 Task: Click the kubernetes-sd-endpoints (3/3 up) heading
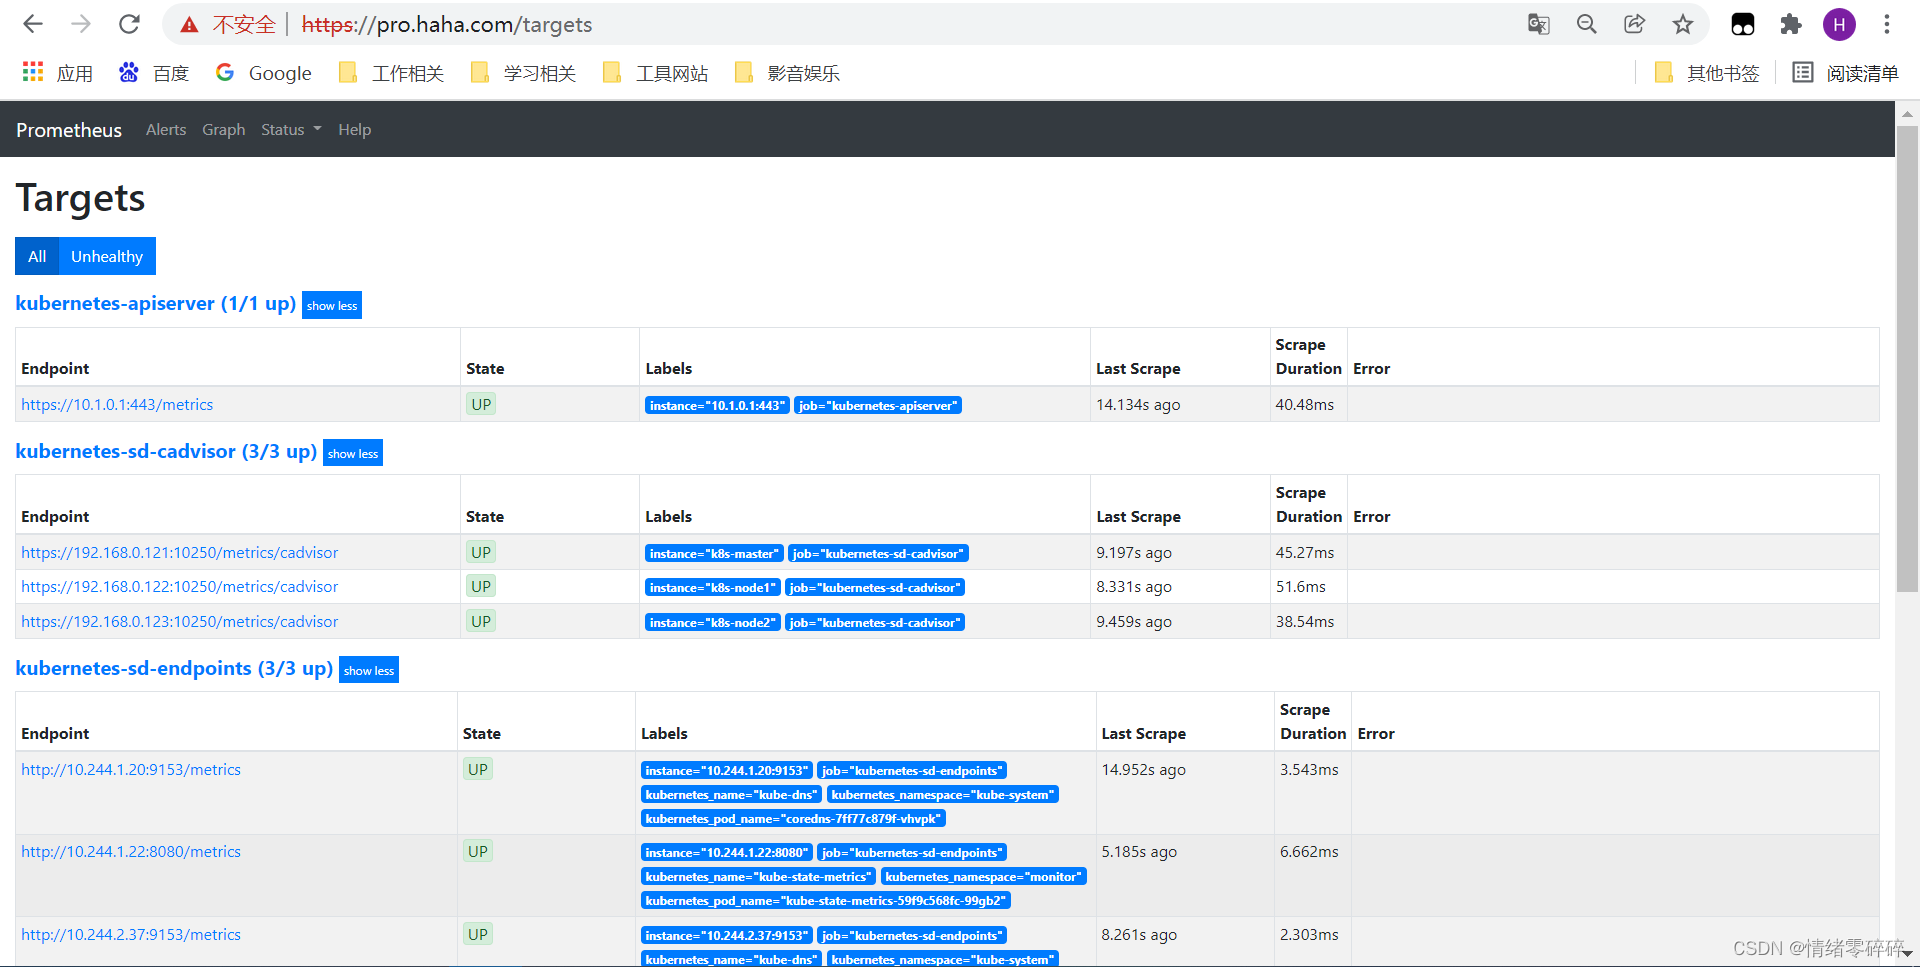(x=174, y=668)
